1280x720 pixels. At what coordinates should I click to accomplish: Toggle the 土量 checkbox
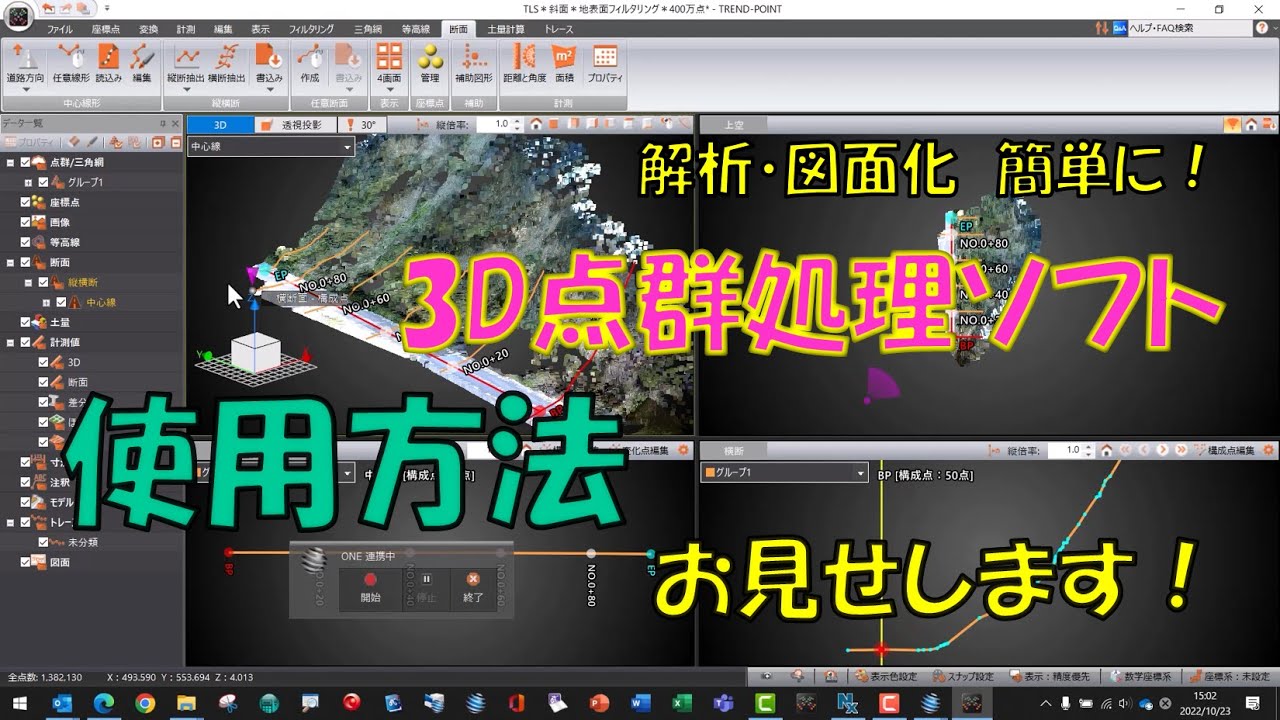26,322
